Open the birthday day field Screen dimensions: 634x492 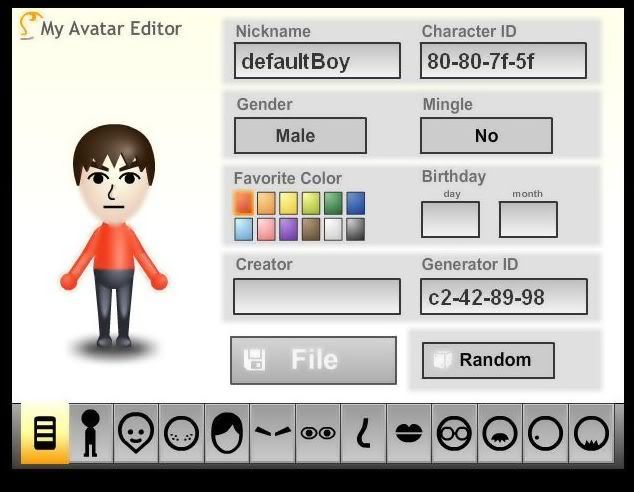(450, 219)
